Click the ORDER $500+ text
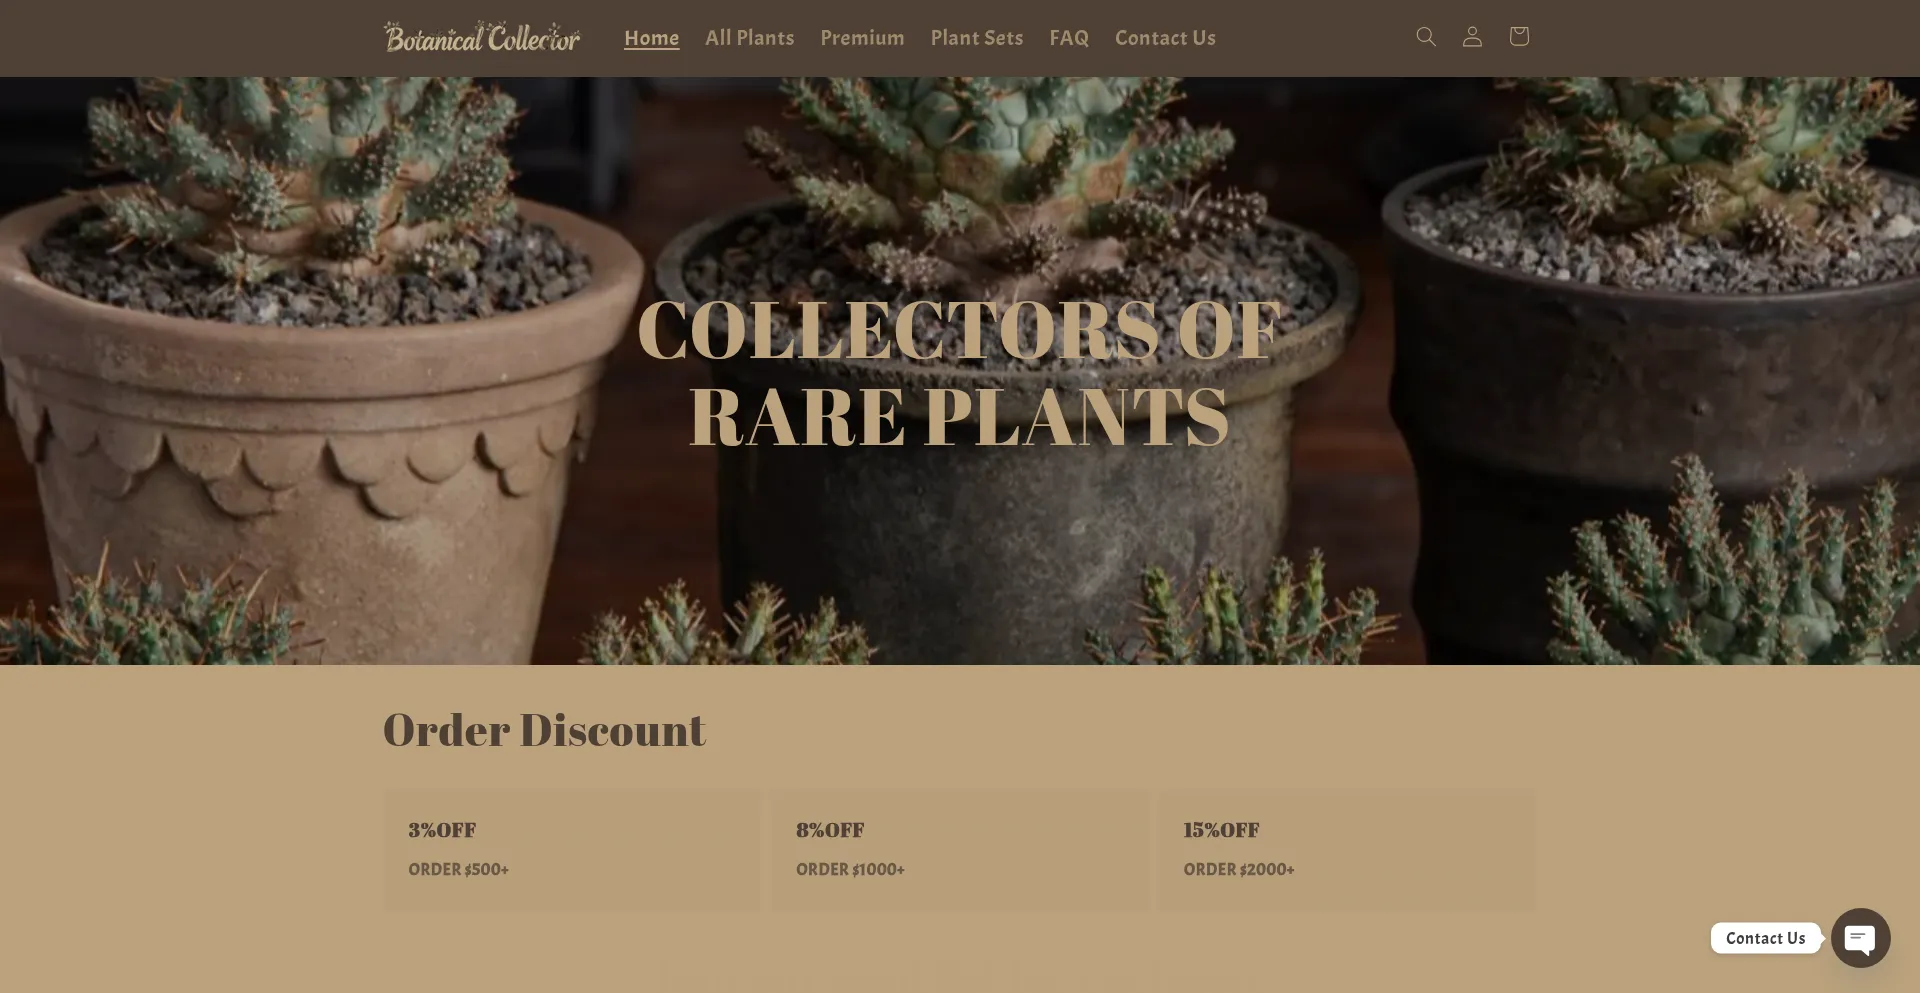Screen dimensions: 1920x993 (458, 870)
